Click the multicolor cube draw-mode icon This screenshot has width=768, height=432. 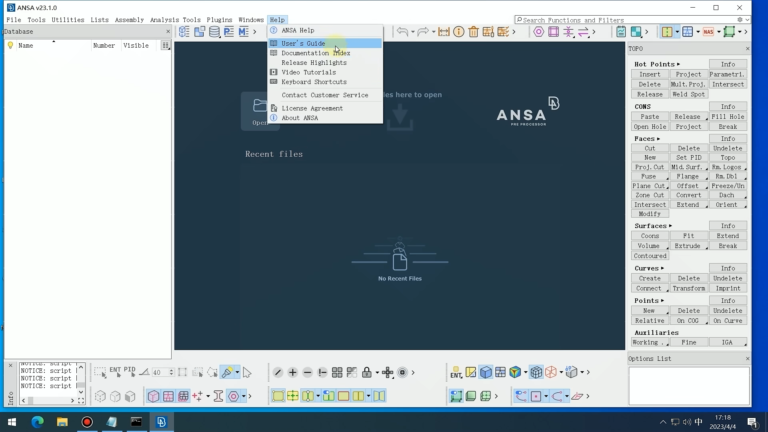tap(515, 372)
